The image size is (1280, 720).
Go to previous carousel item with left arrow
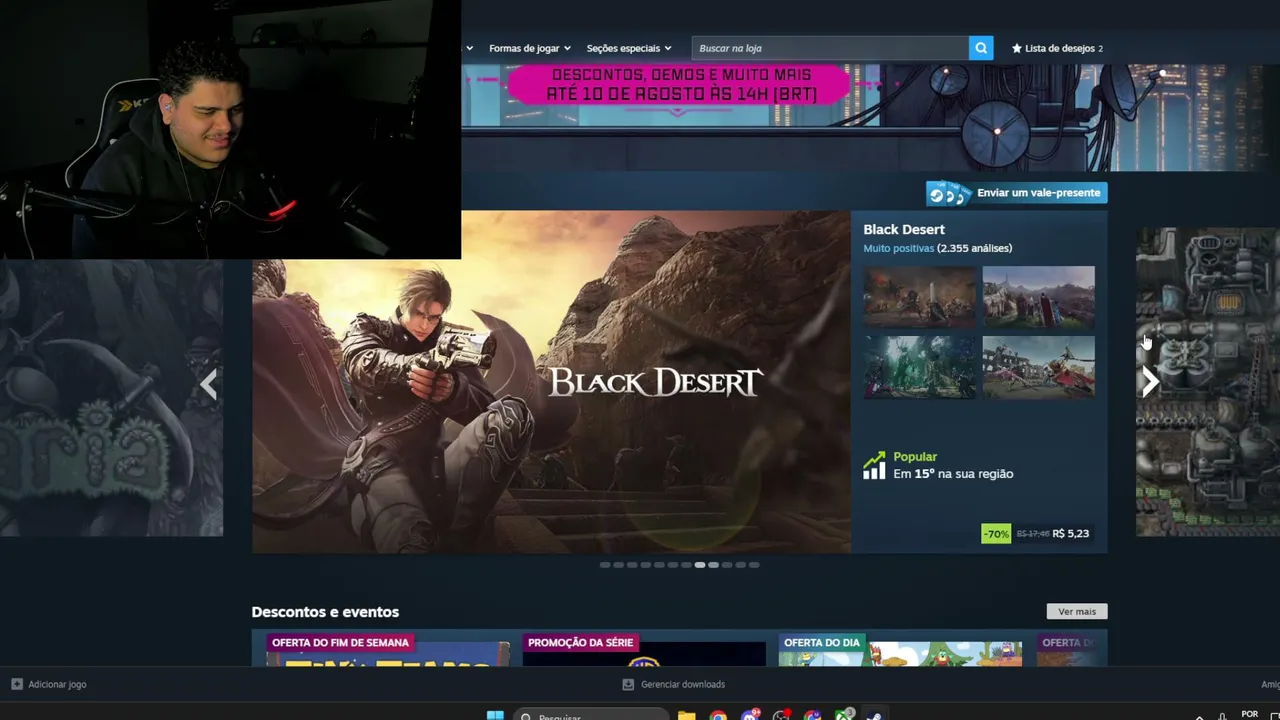click(x=208, y=384)
